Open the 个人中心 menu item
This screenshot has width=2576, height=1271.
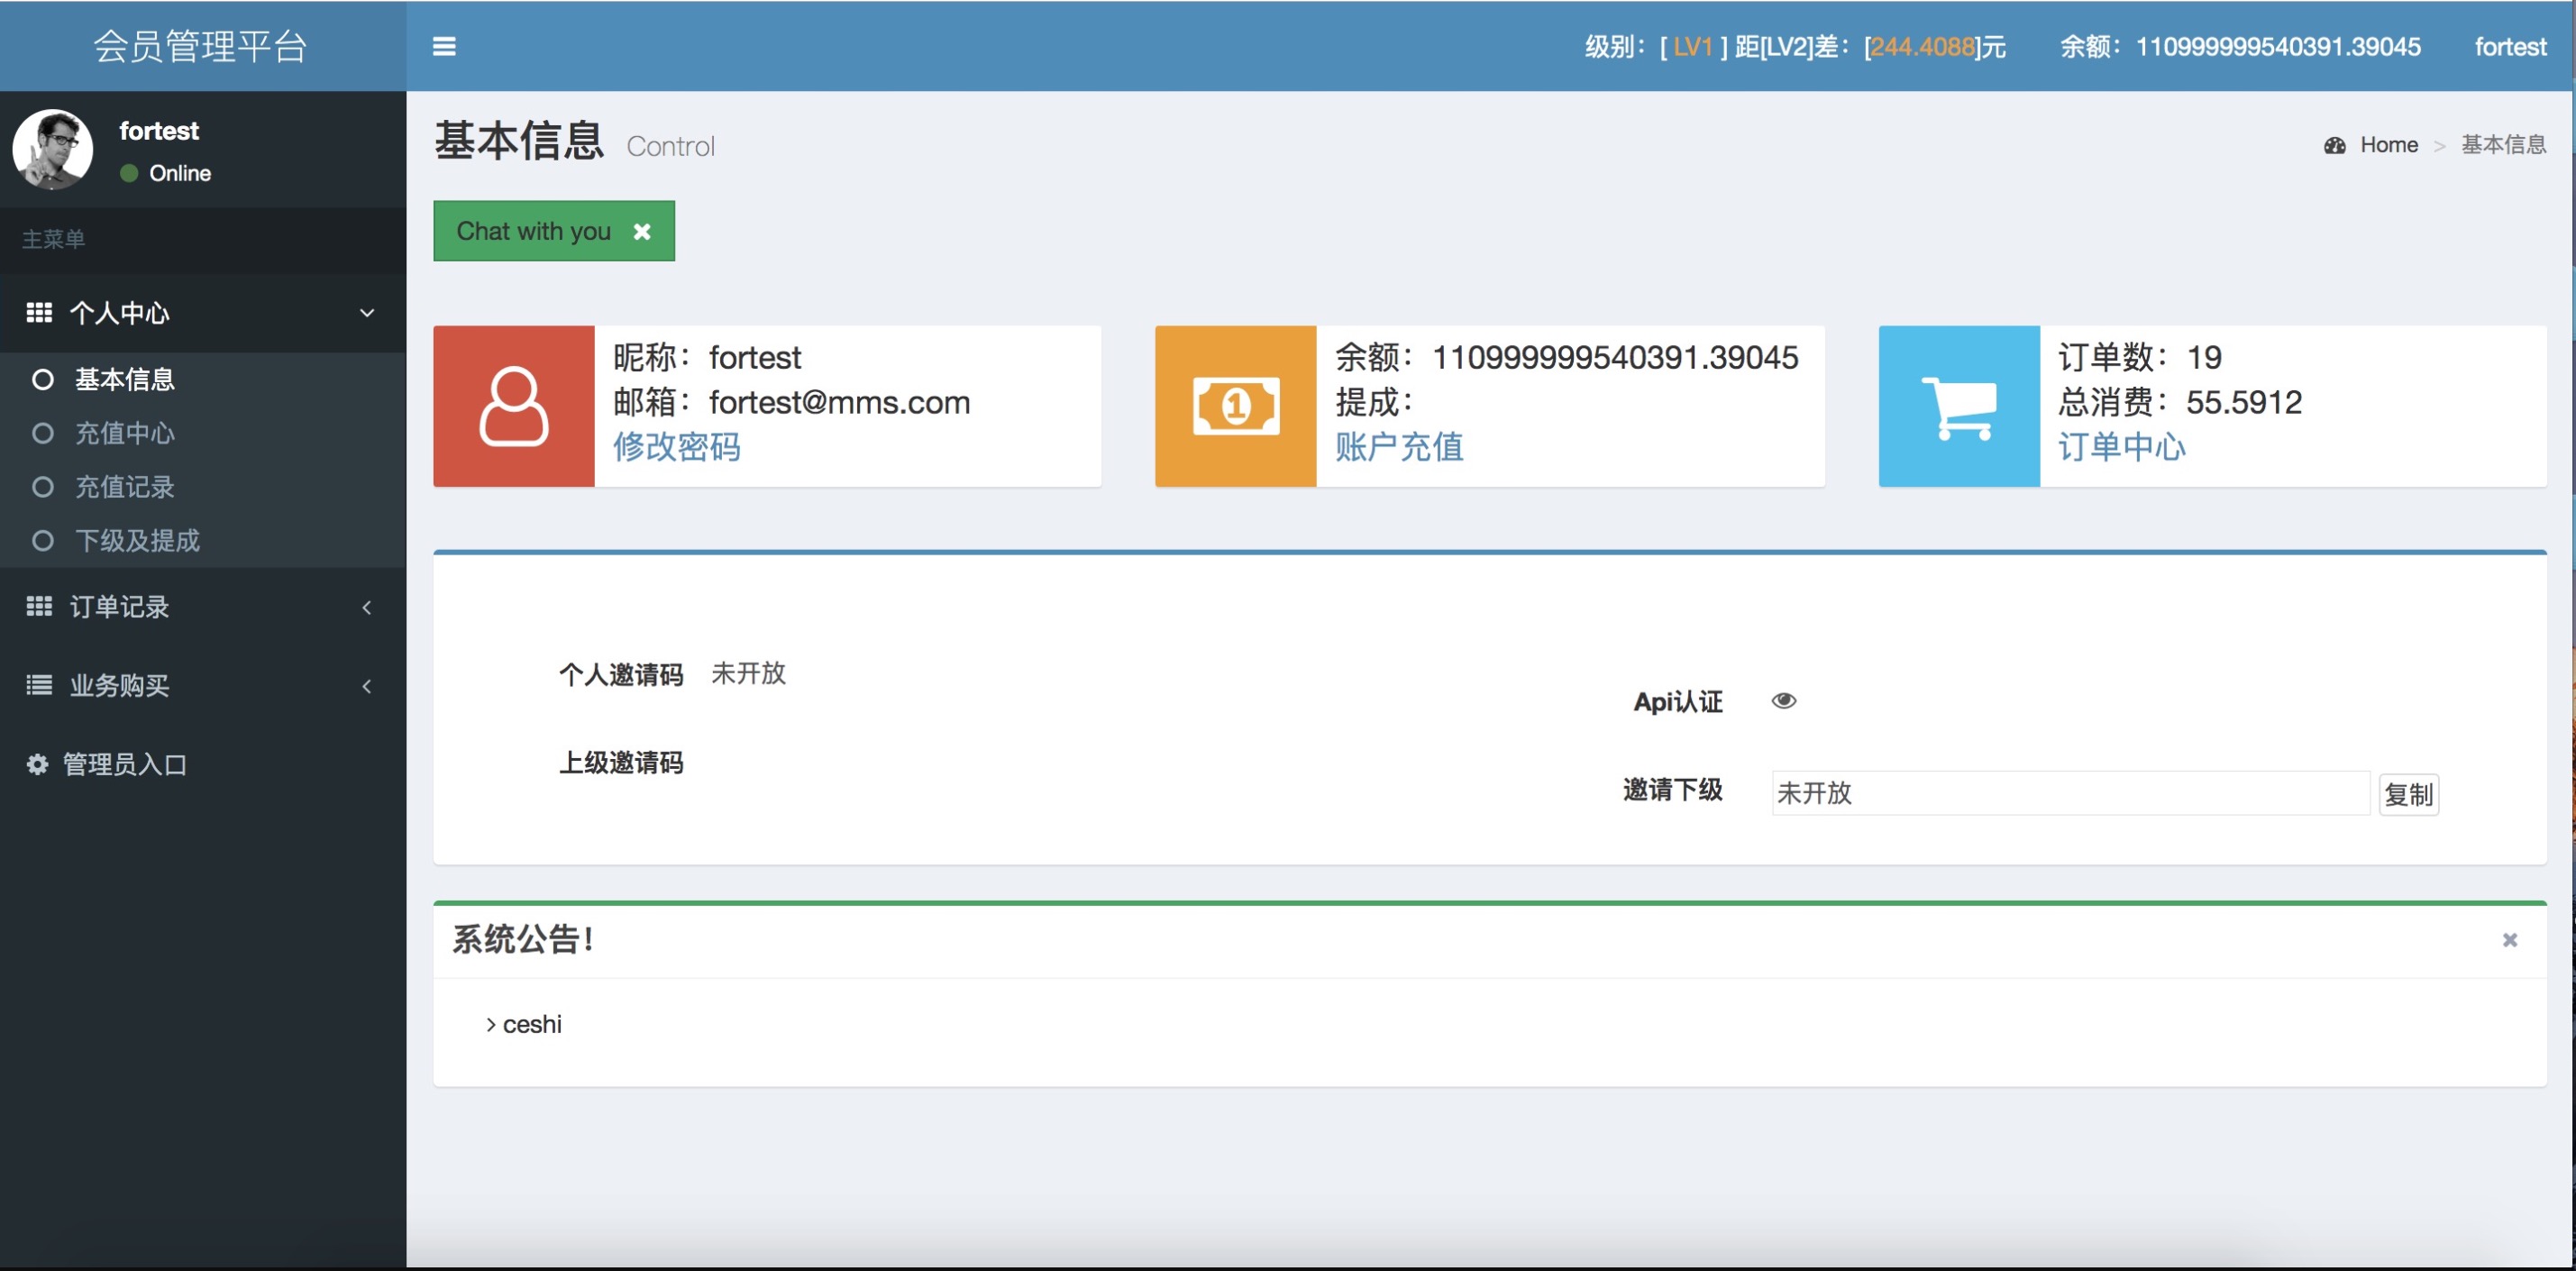click(203, 313)
